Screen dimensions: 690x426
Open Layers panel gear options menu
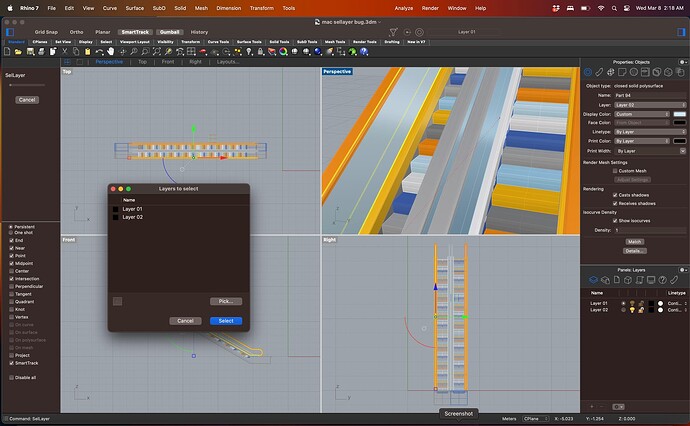[x=683, y=270]
